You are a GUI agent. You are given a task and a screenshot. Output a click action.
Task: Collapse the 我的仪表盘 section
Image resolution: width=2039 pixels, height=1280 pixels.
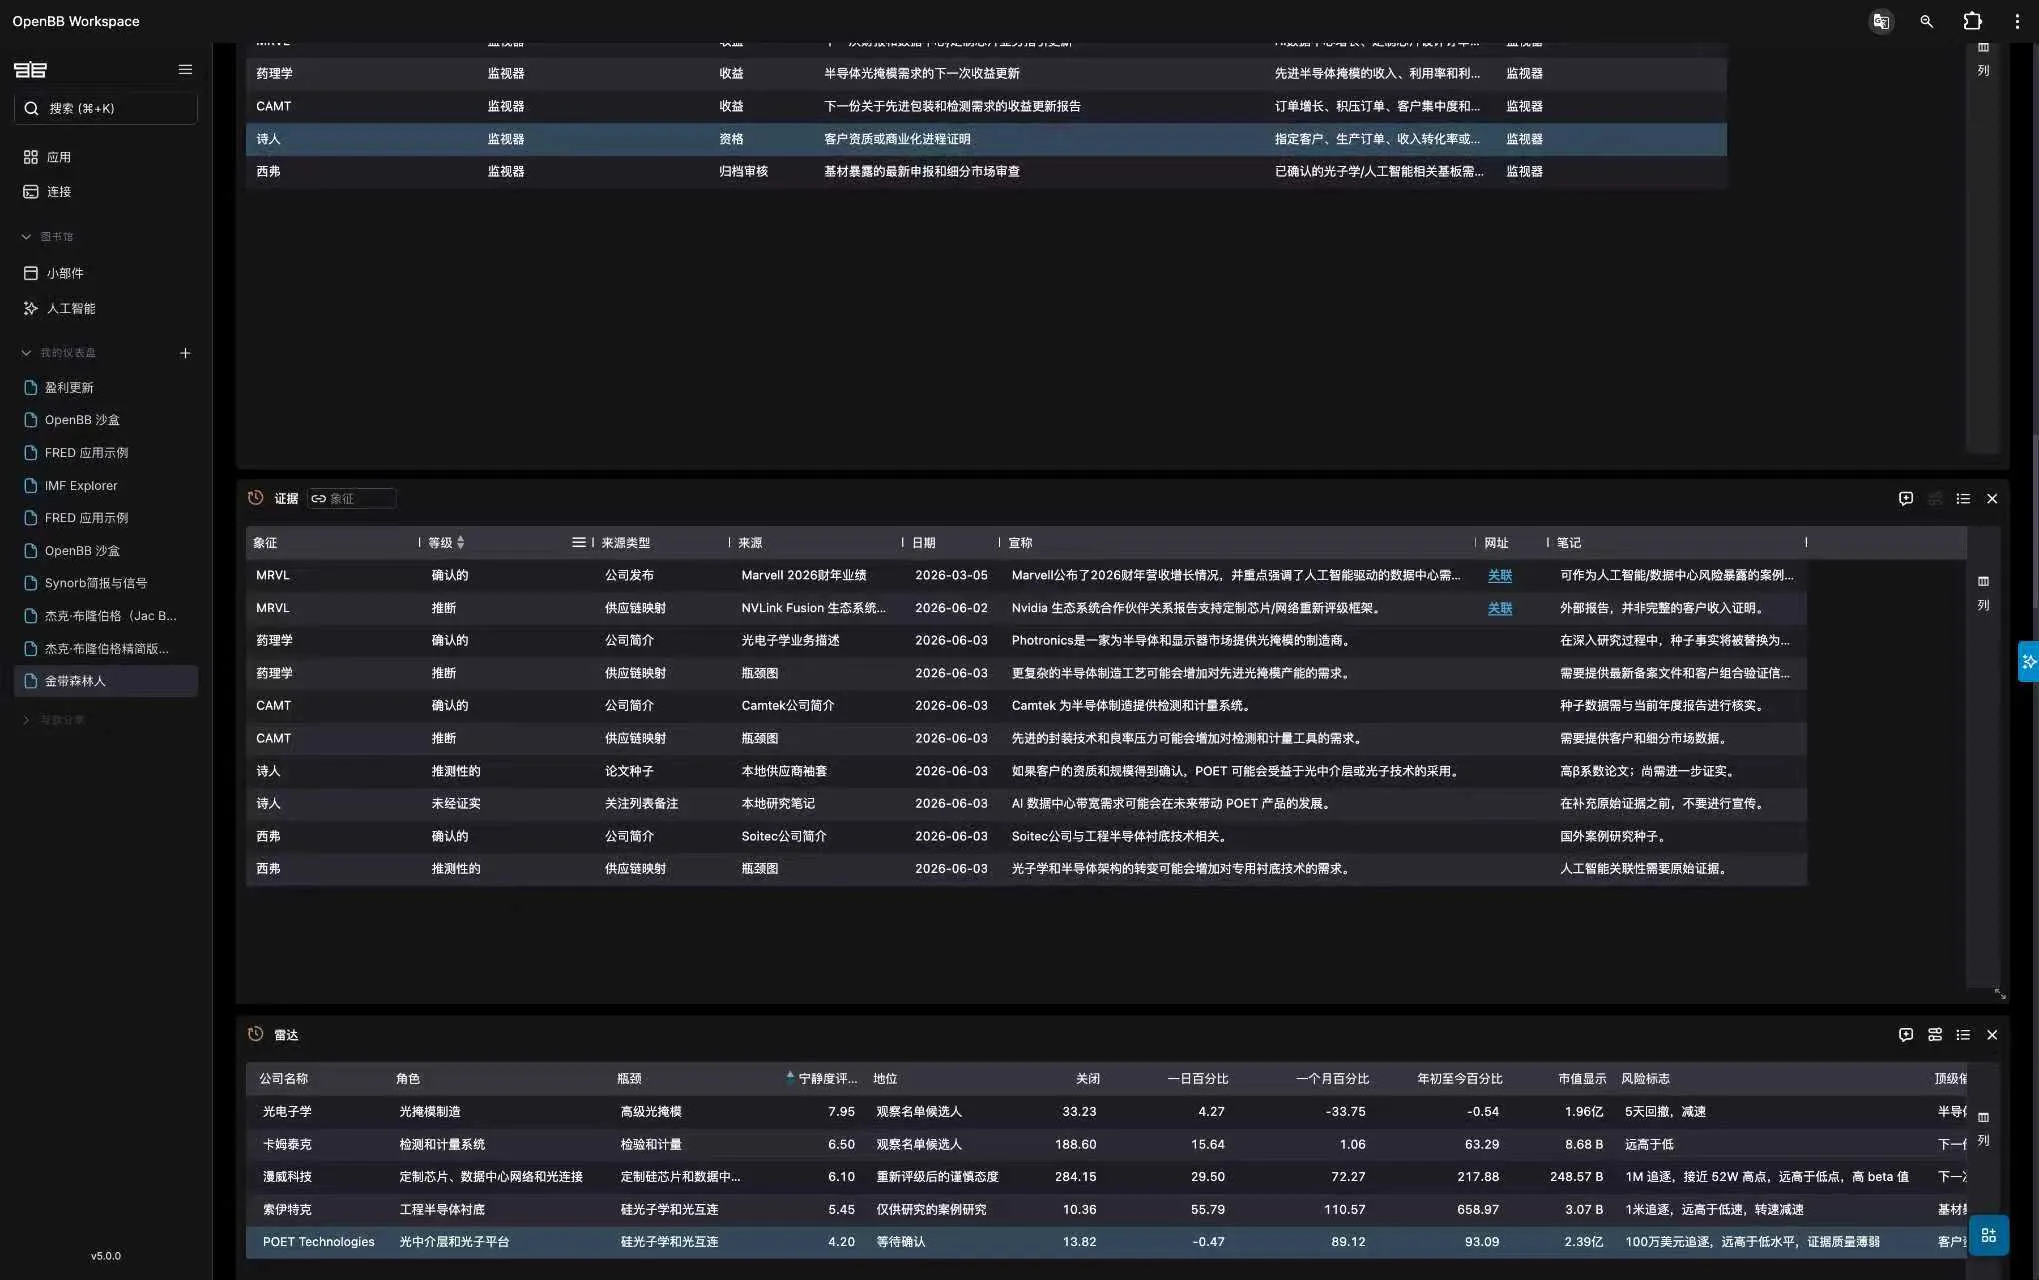coord(26,353)
